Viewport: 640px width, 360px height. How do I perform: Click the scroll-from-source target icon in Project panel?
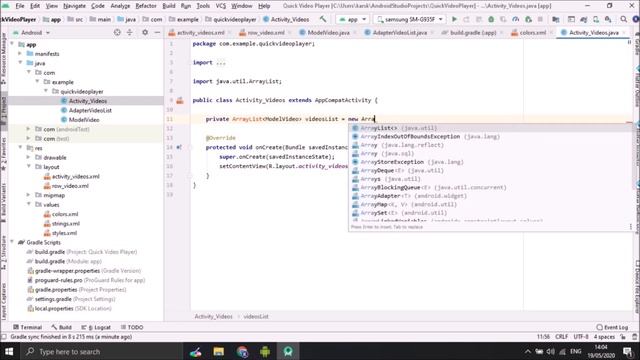point(117,32)
